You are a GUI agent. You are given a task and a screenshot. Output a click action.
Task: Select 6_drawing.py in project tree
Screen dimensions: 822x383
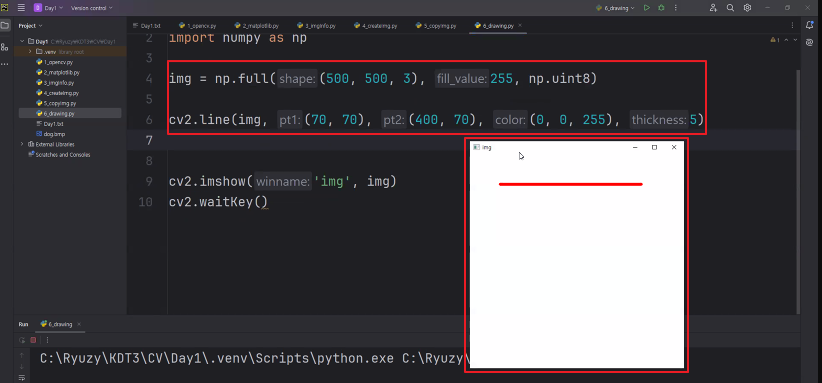tap(56, 113)
